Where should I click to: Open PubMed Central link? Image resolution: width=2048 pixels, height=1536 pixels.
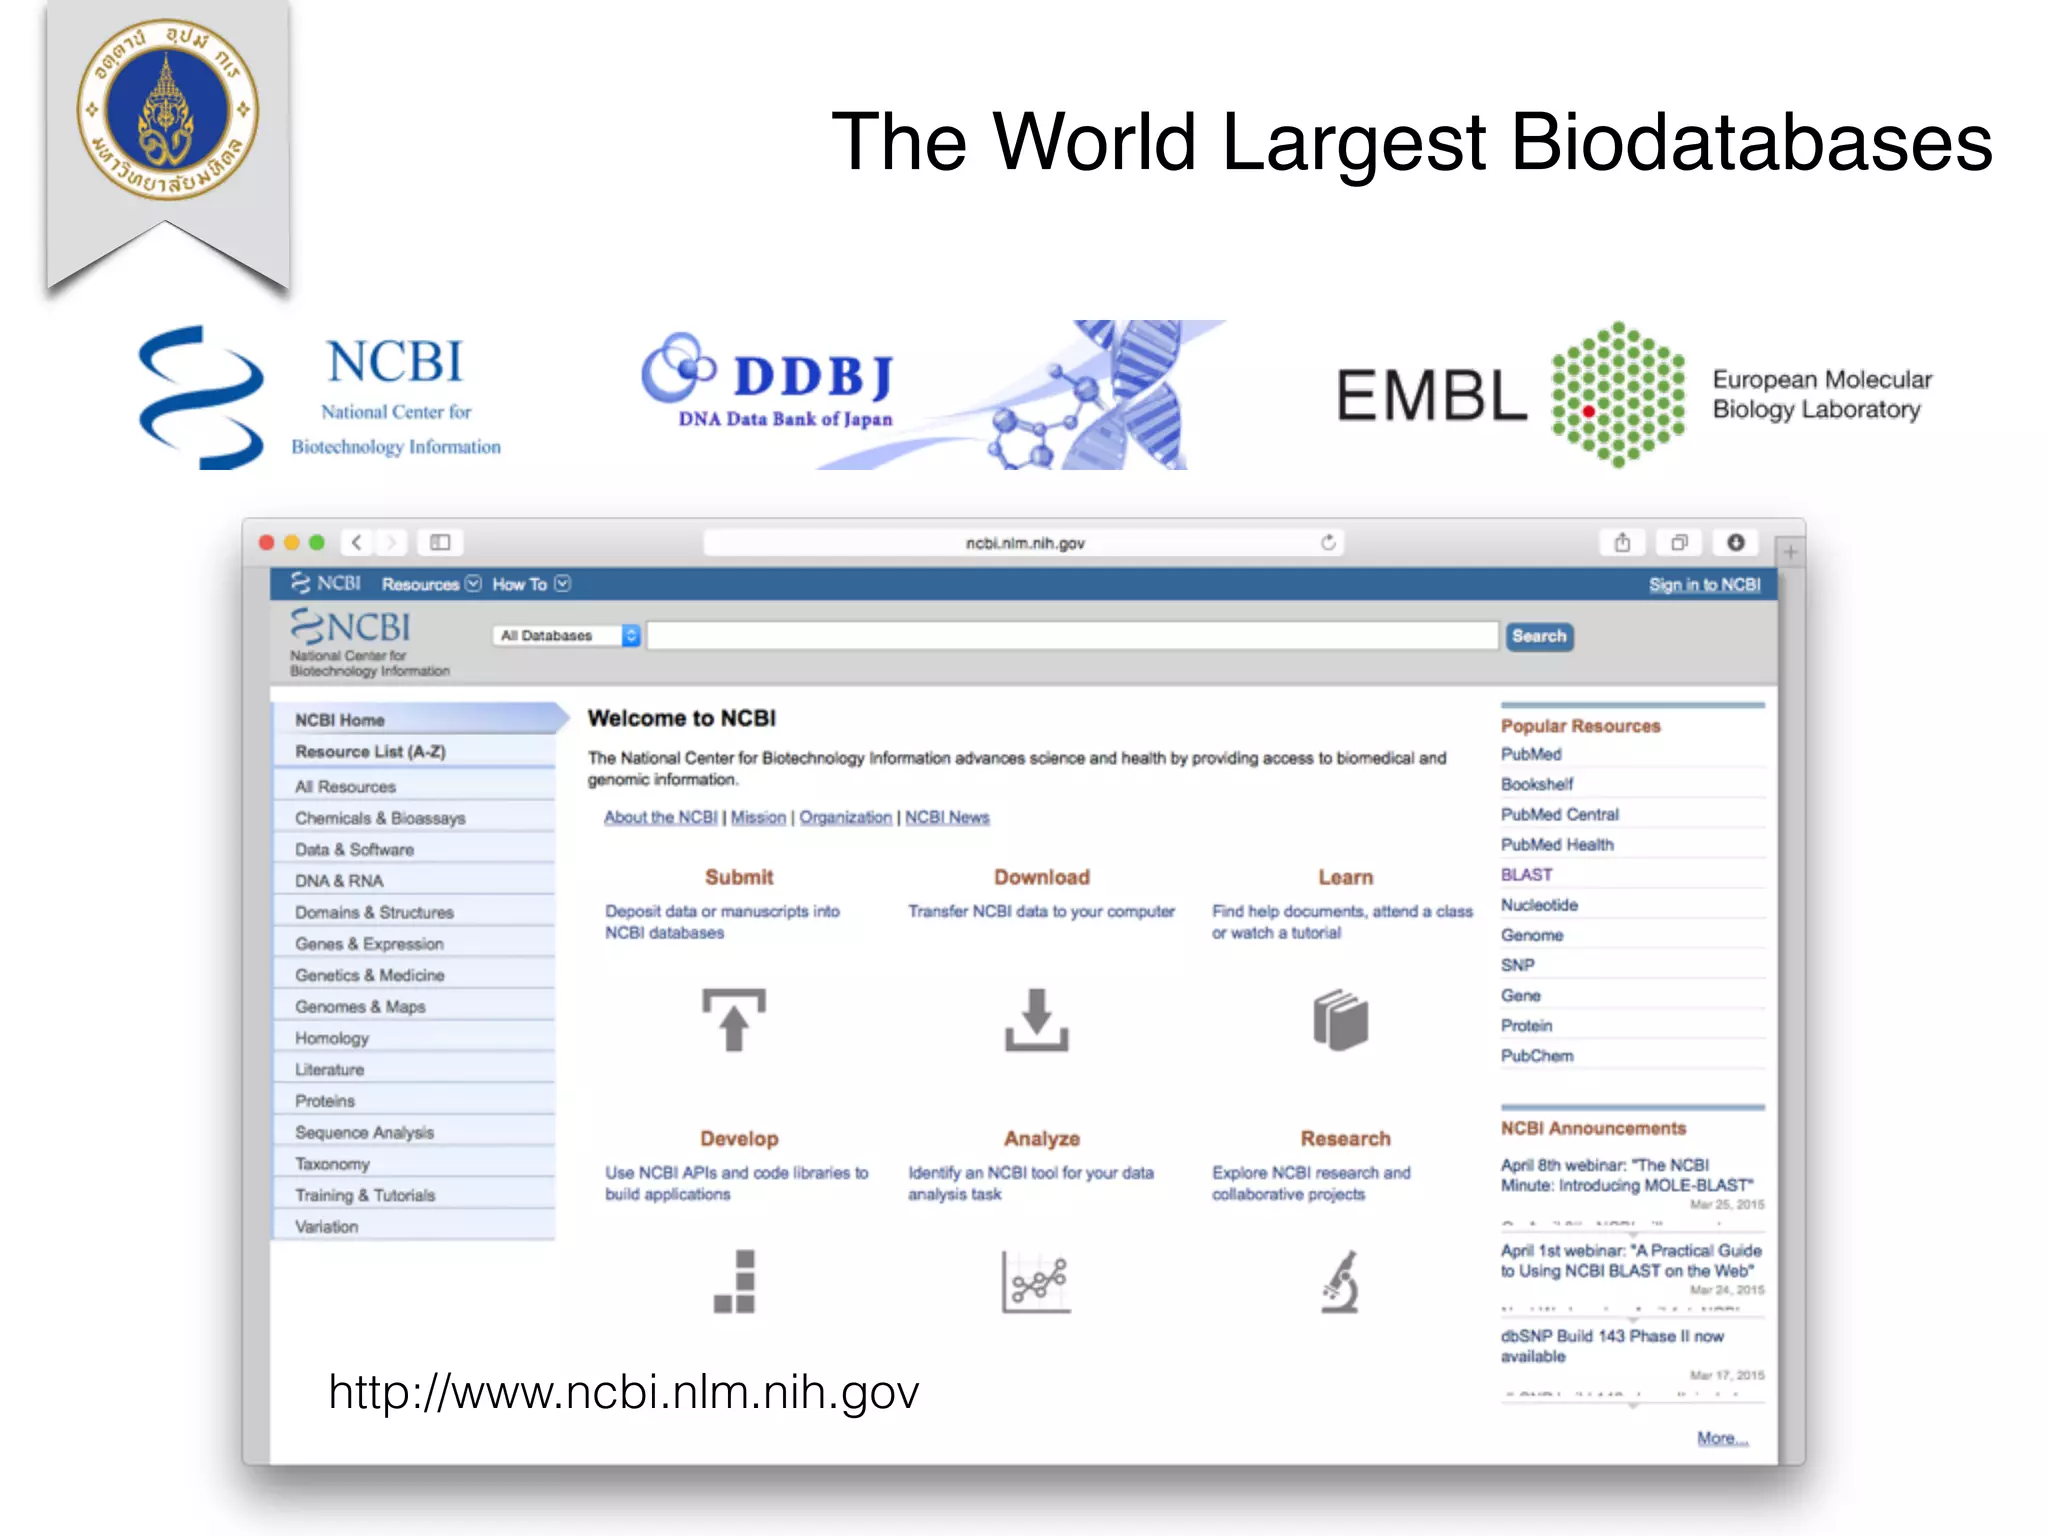click(1560, 814)
